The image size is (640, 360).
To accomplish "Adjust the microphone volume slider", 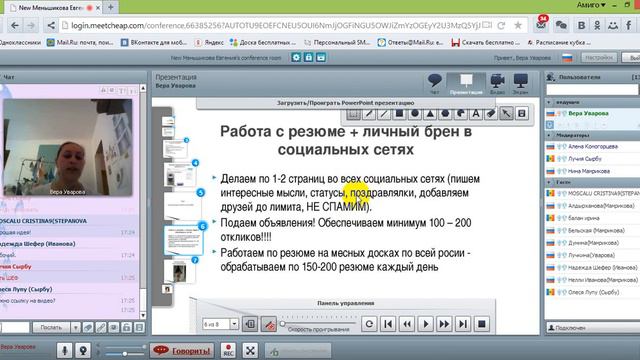I will (x=125, y=354).
